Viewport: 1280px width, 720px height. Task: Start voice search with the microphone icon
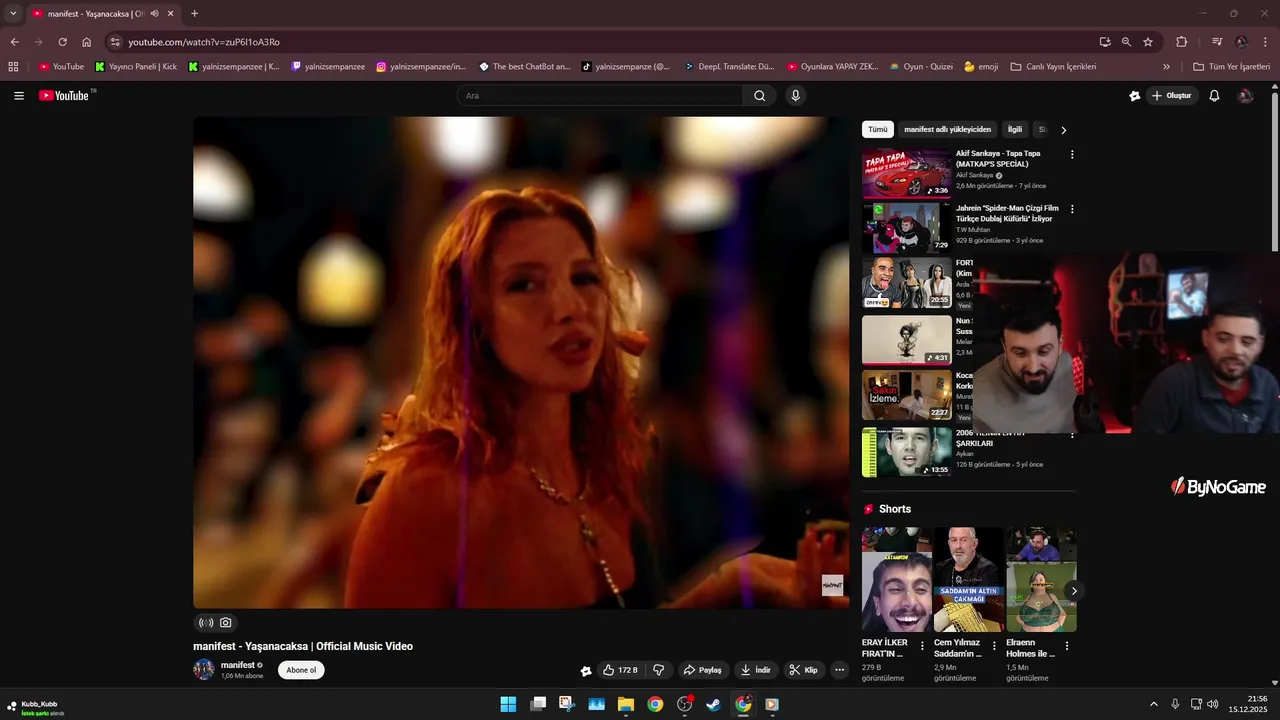[x=795, y=96]
